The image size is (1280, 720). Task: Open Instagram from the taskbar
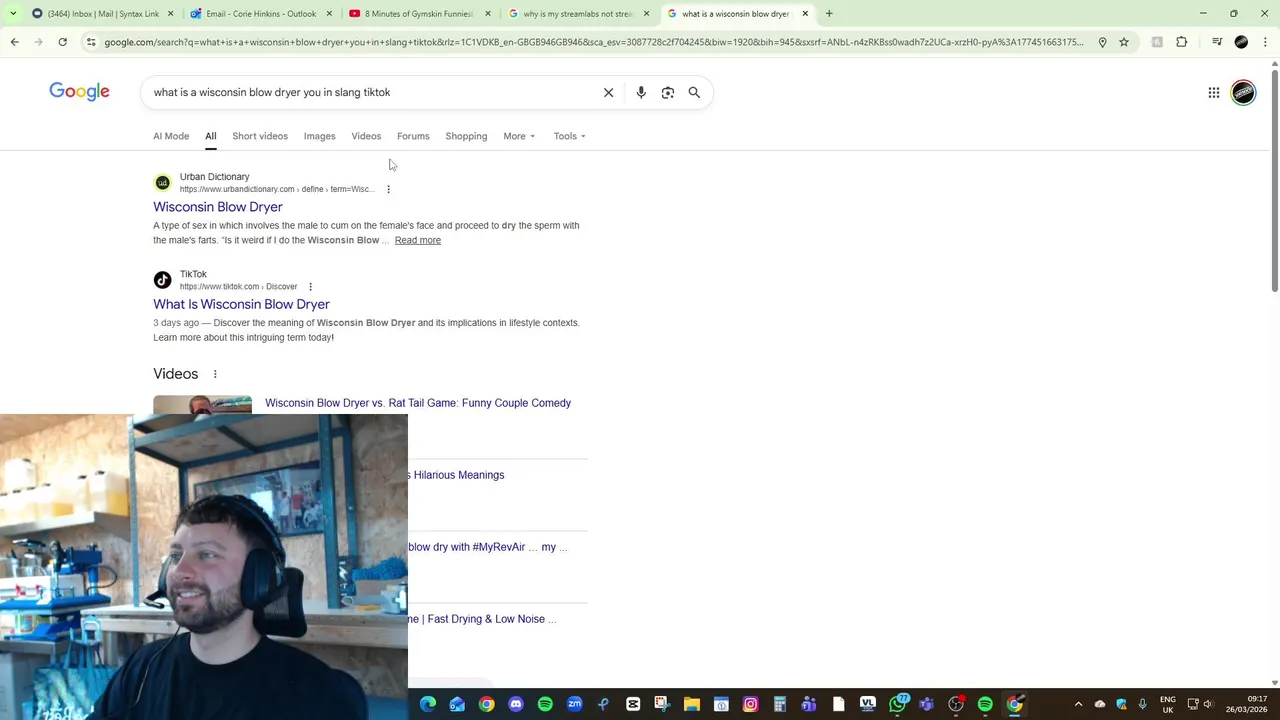[751, 705]
